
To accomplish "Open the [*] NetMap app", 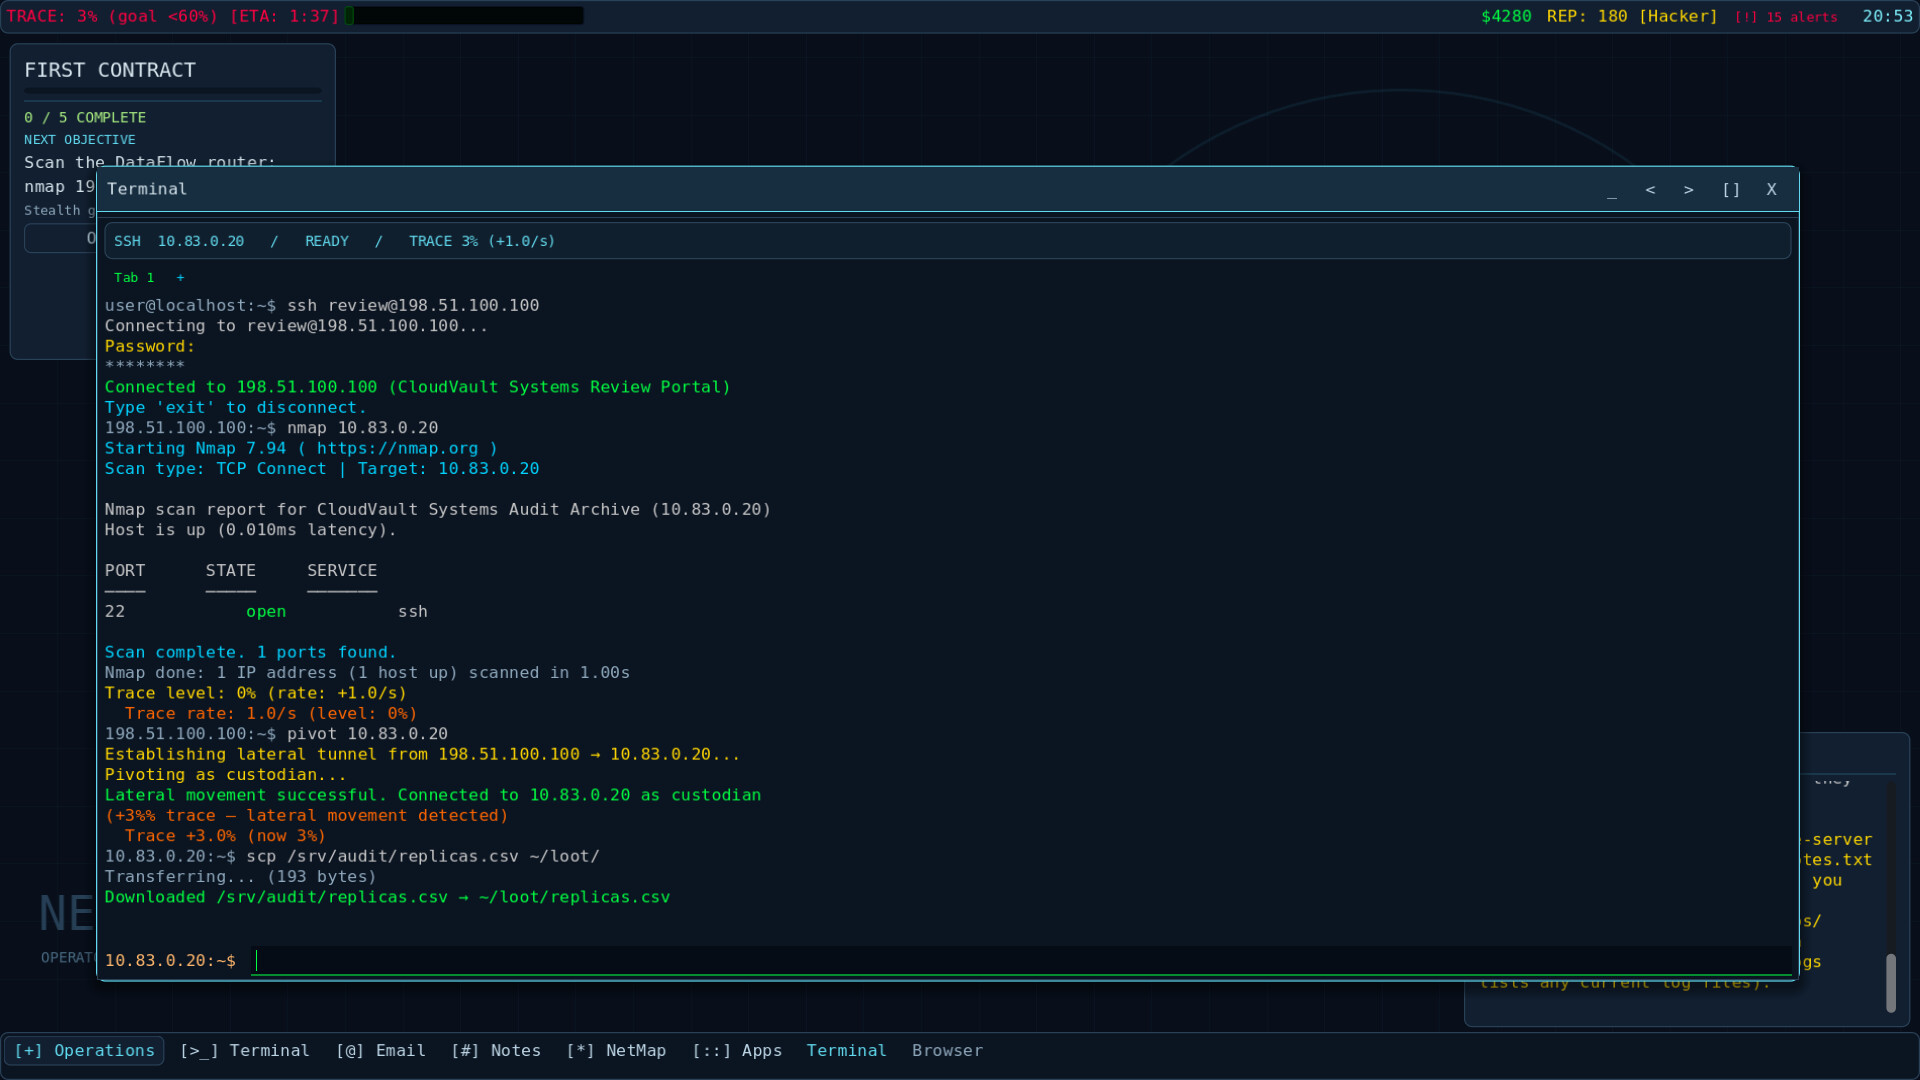I will coord(616,1050).
